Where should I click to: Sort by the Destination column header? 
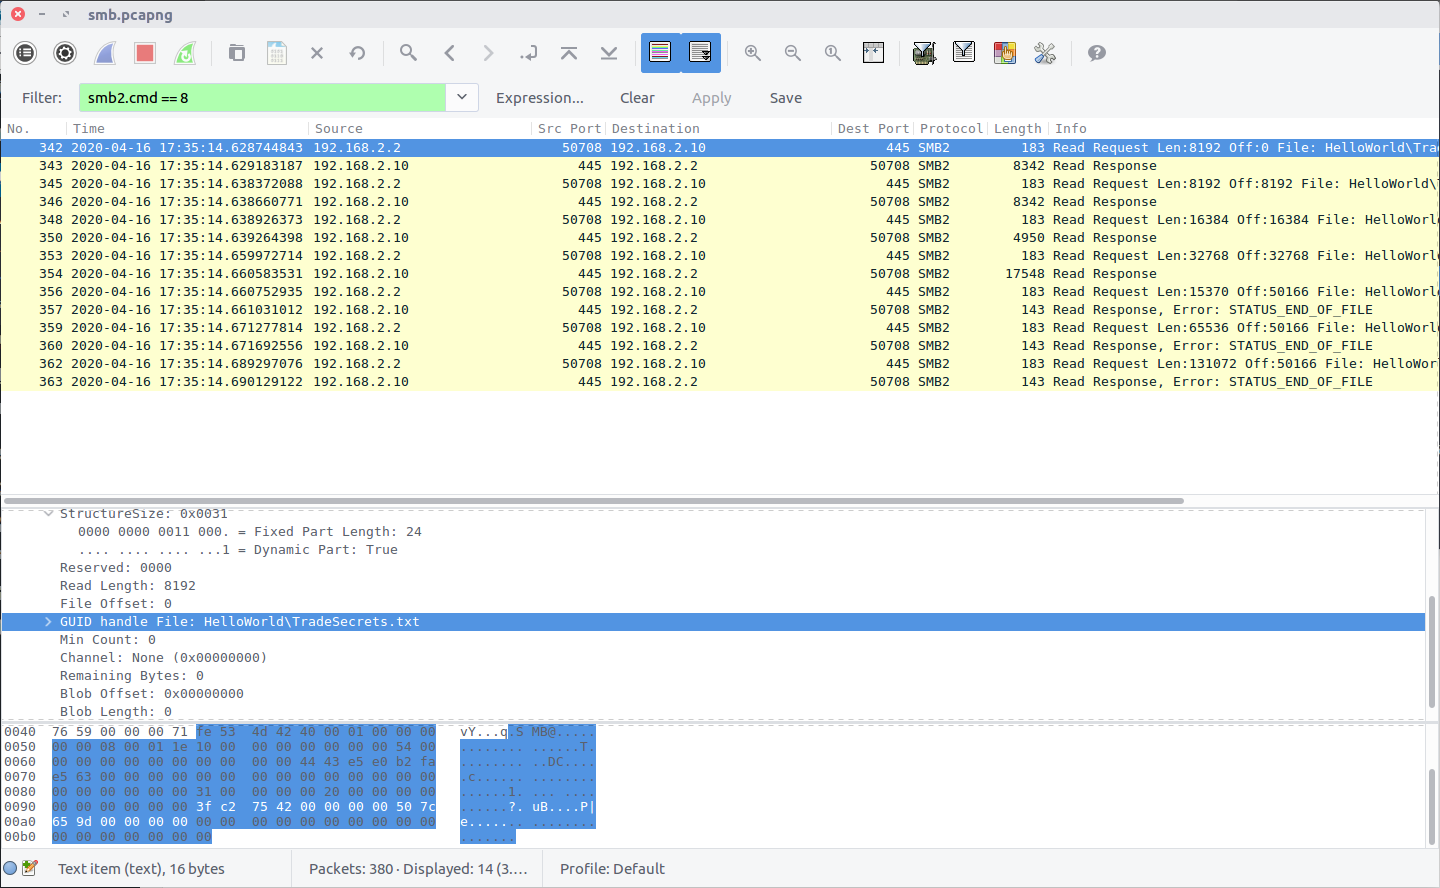[x=656, y=128]
